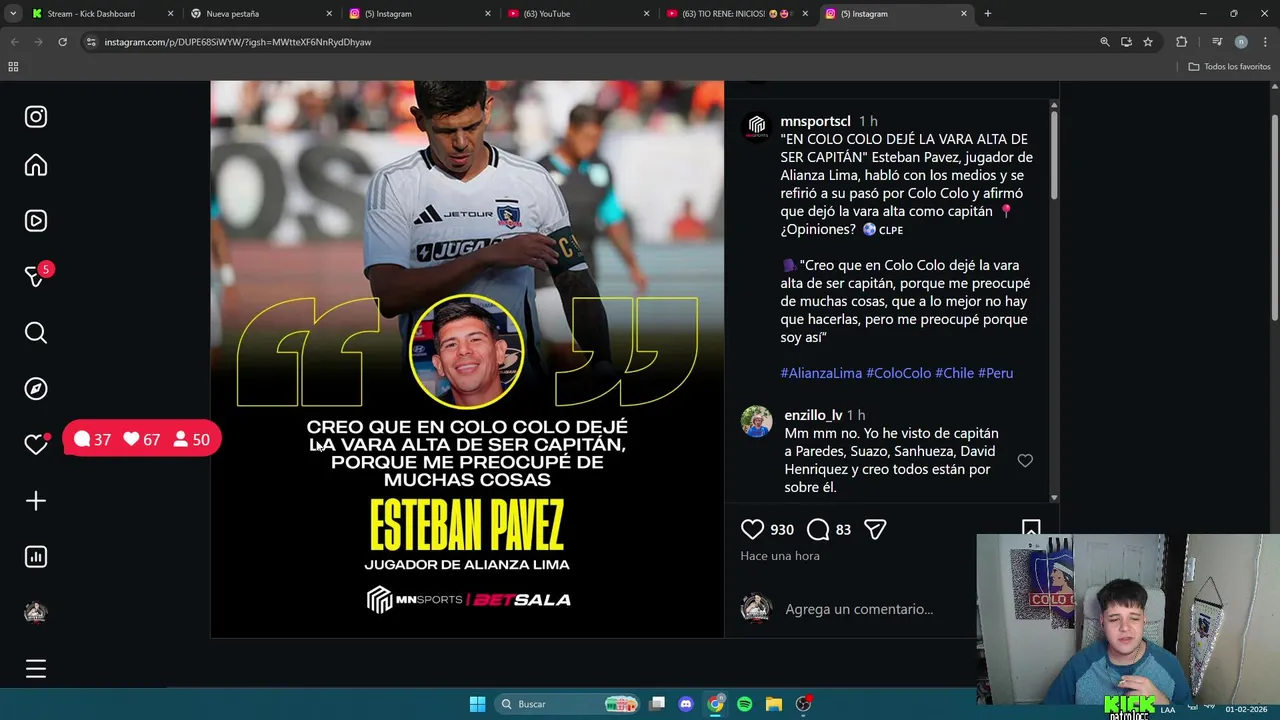Open Chrome profile avatar
The width and height of the screenshot is (1280, 720).
1241,42
